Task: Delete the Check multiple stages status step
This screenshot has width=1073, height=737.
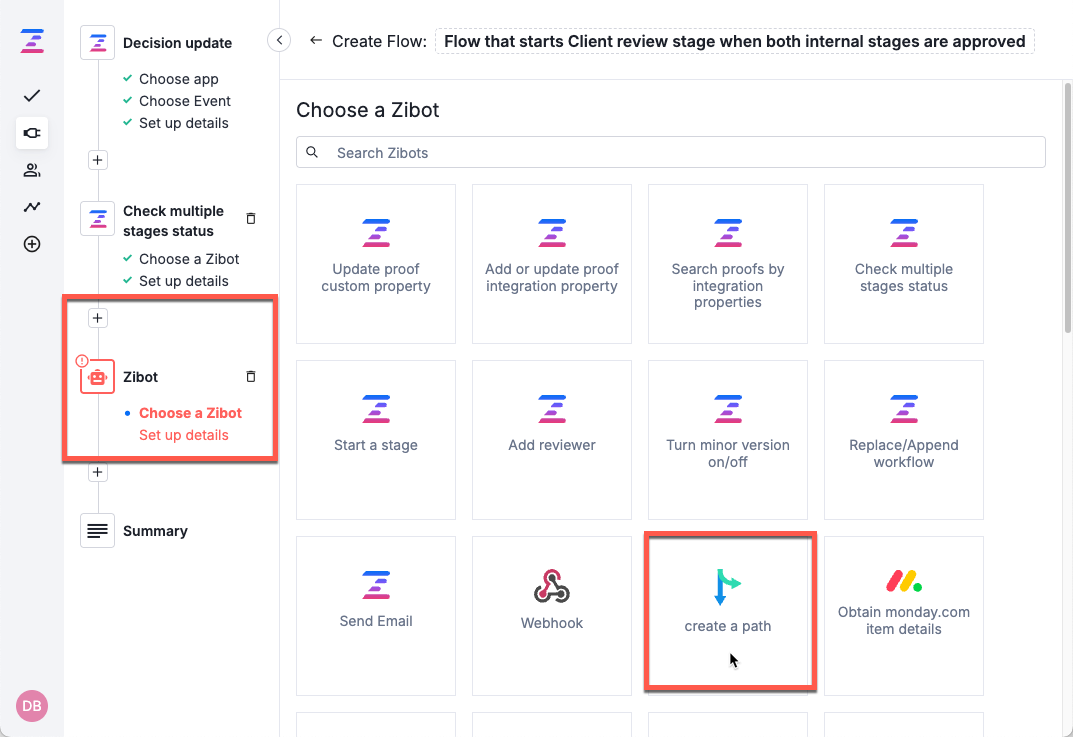Action: click(x=251, y=218)
